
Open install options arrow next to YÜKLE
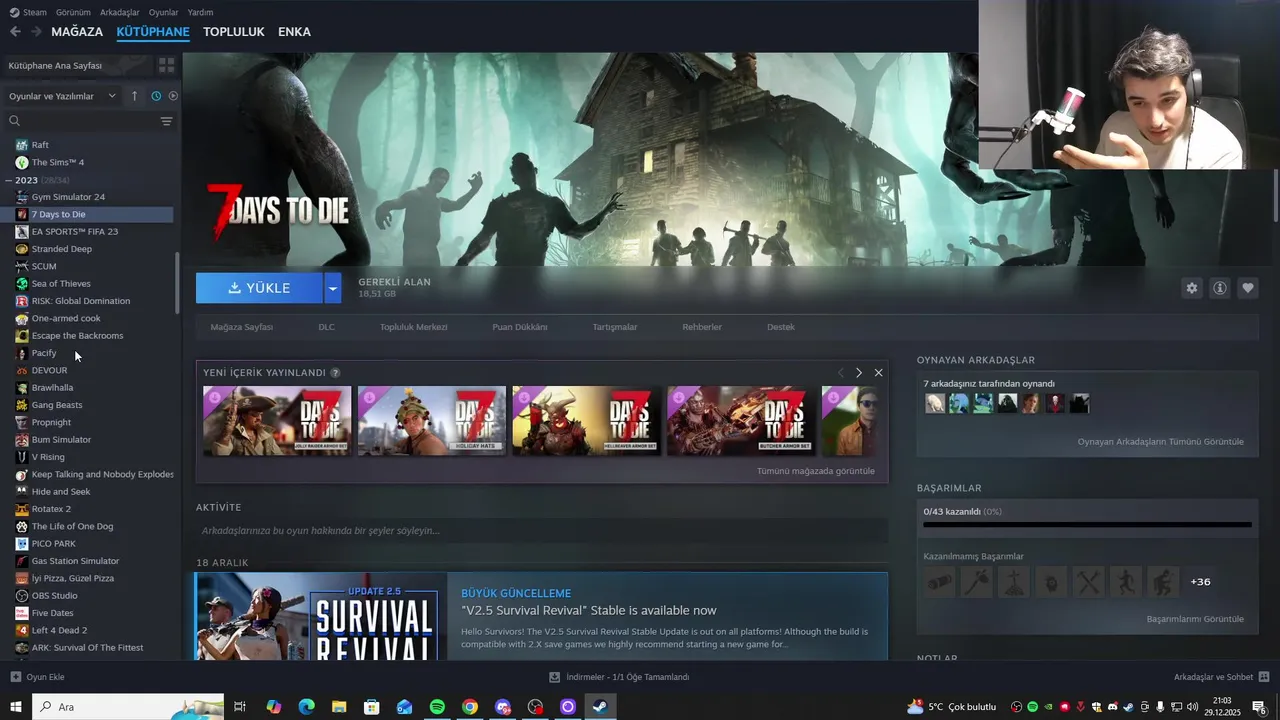pos(333,288)
